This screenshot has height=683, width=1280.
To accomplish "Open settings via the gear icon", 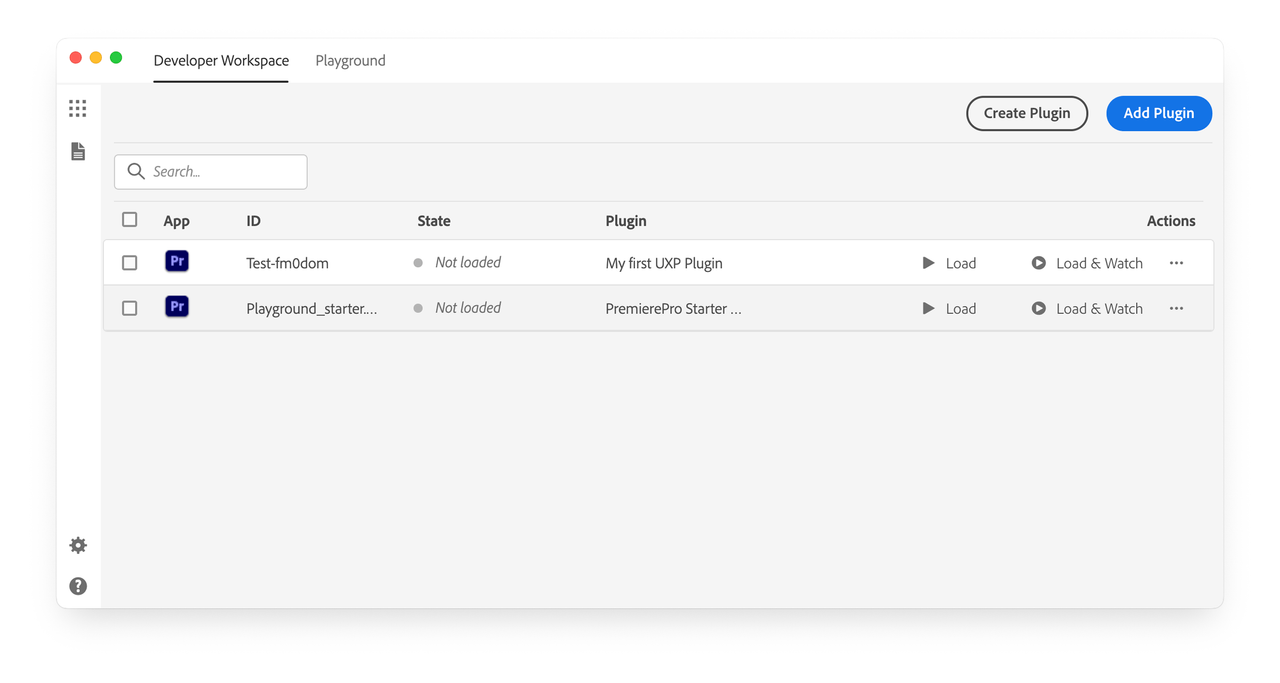I will click(77, 545).
